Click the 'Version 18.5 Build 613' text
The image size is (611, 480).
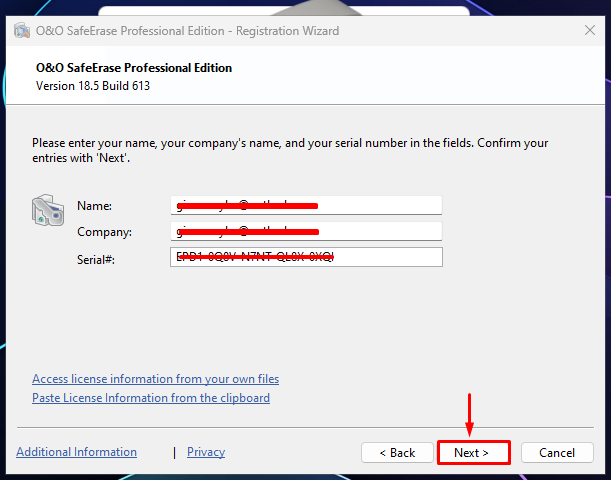coord(93,86)
